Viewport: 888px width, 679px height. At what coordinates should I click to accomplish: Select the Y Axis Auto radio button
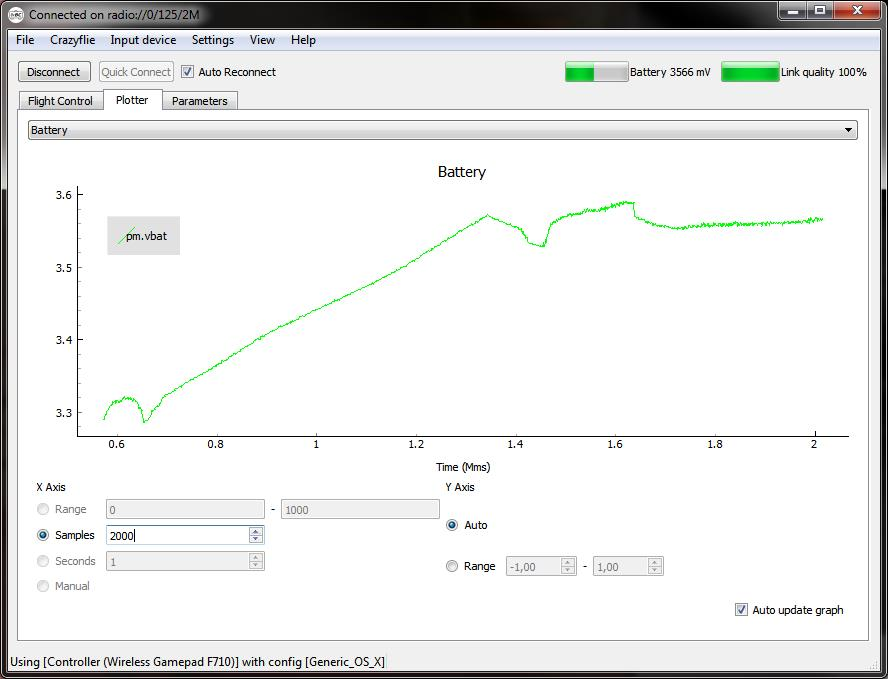(452, 525)
